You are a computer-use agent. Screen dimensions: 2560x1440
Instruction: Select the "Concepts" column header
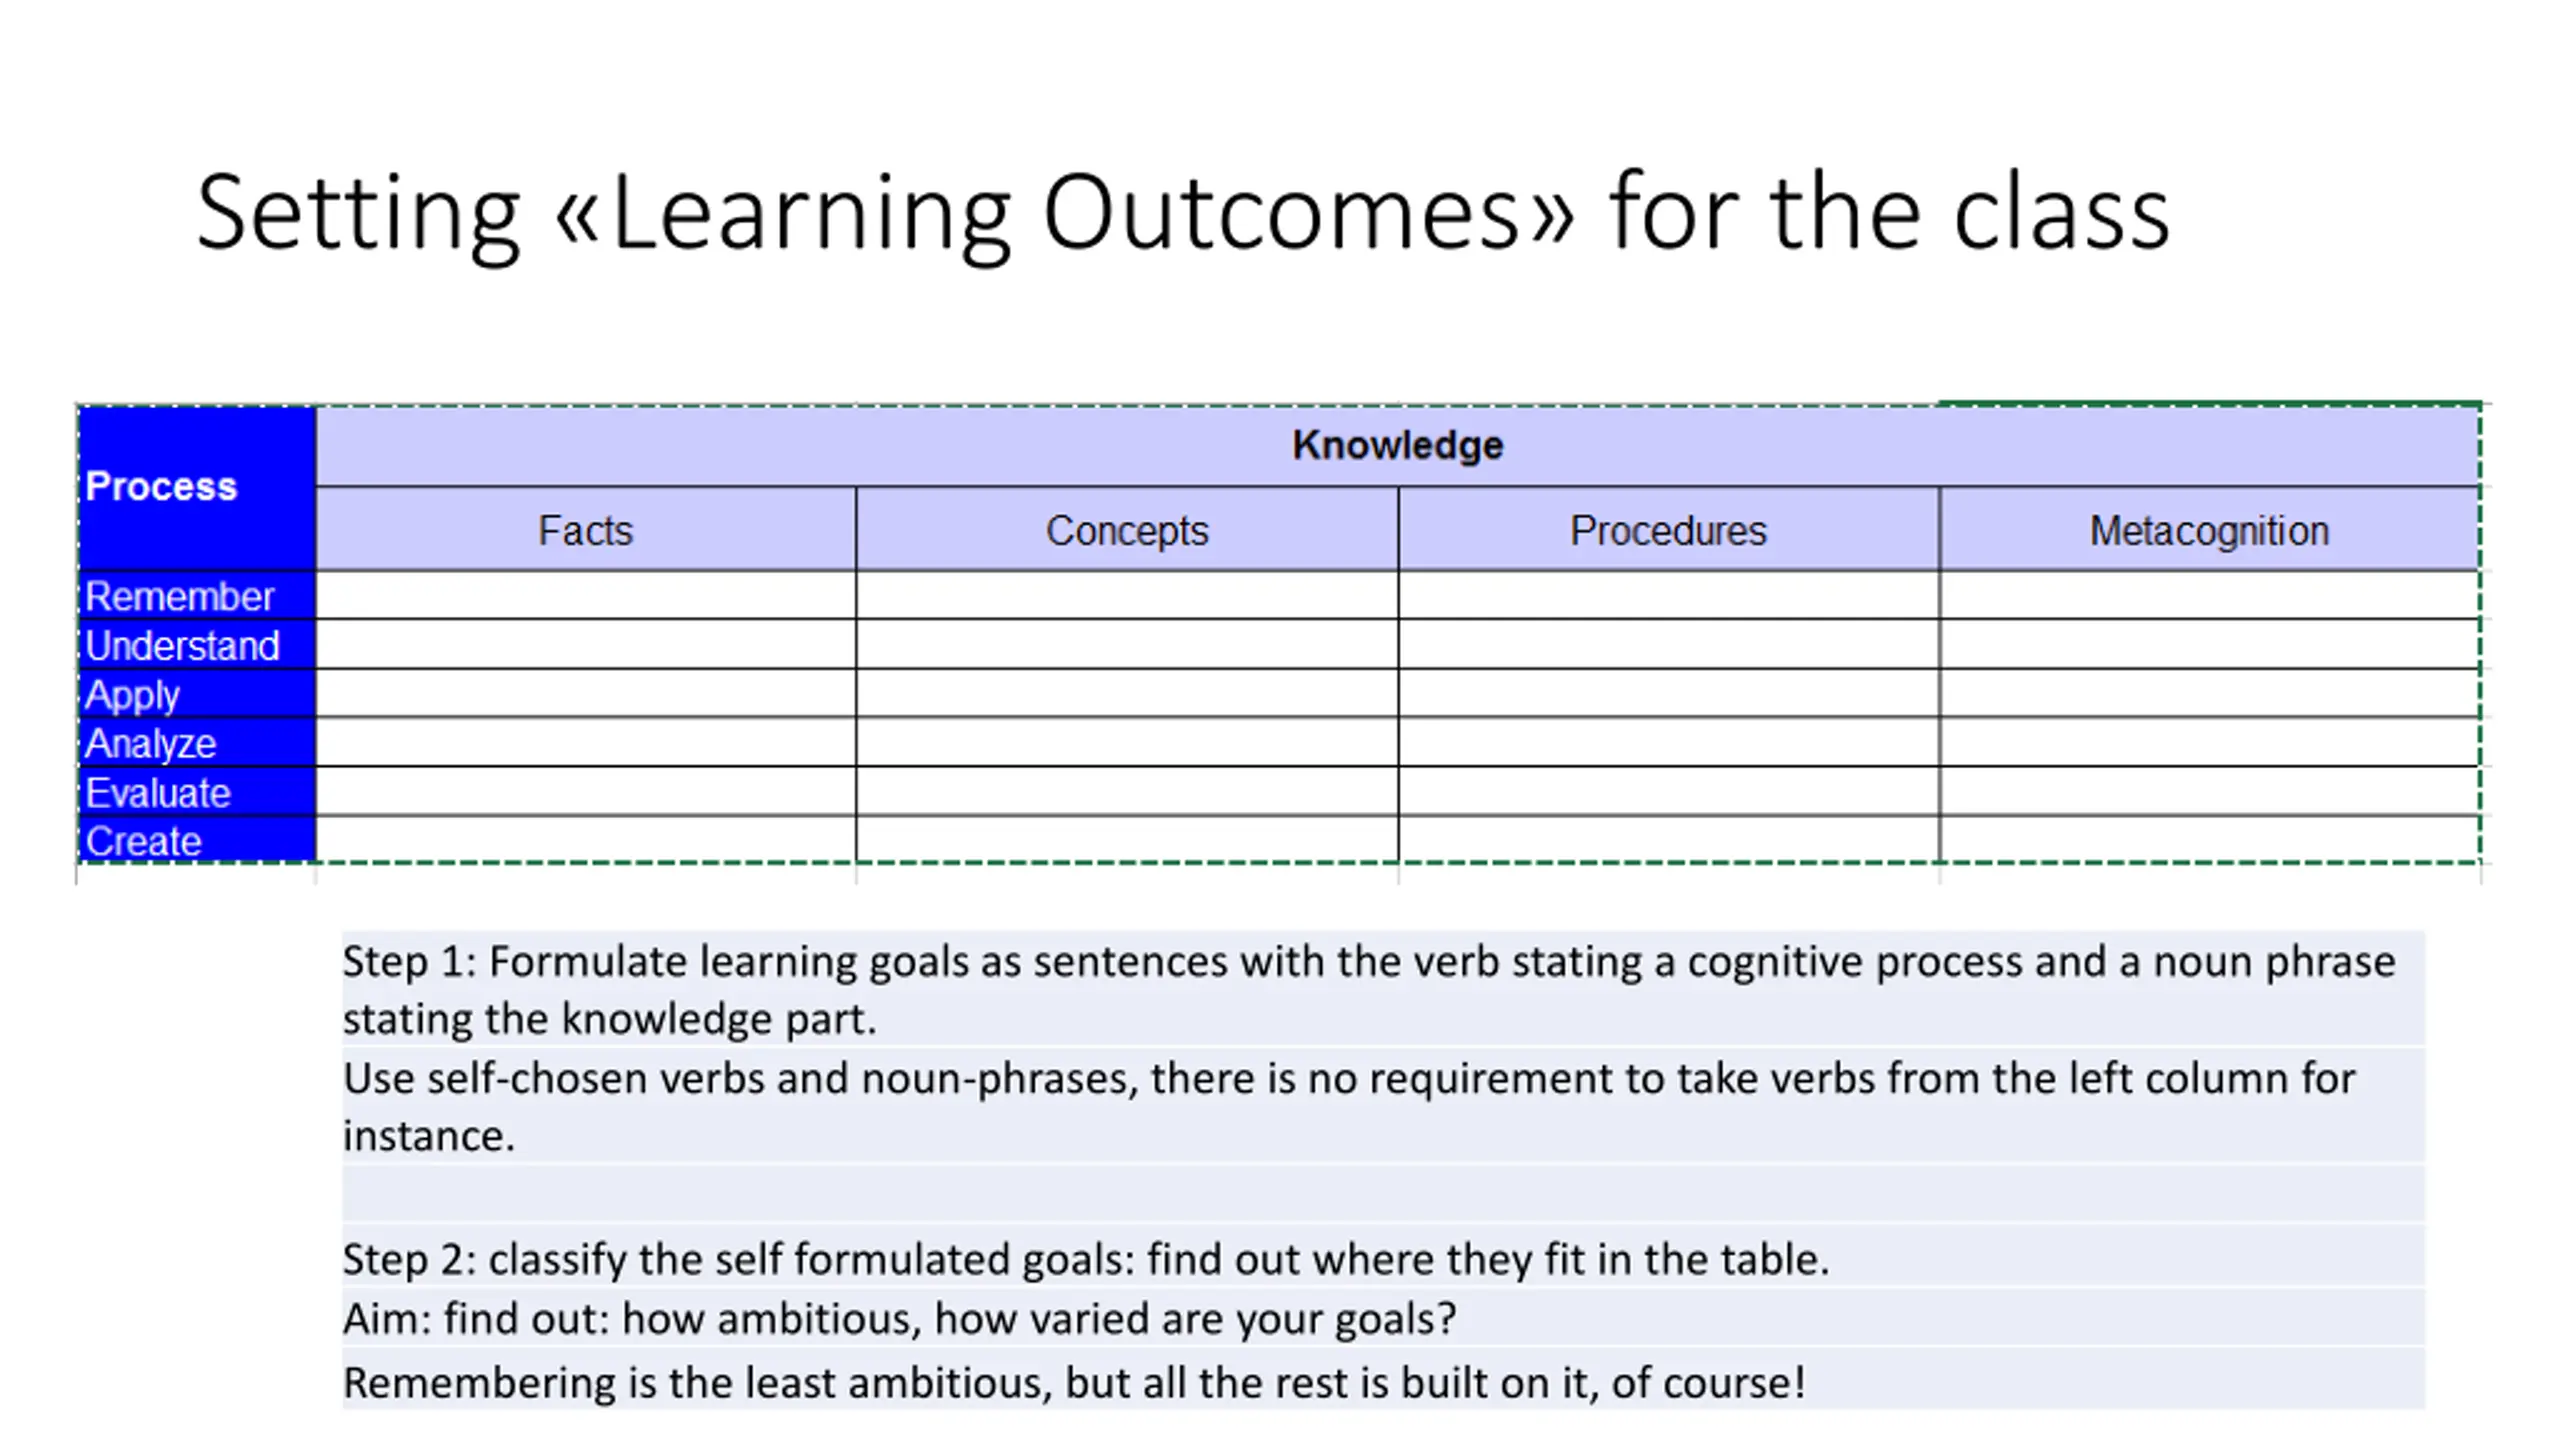click(1126, 531)
